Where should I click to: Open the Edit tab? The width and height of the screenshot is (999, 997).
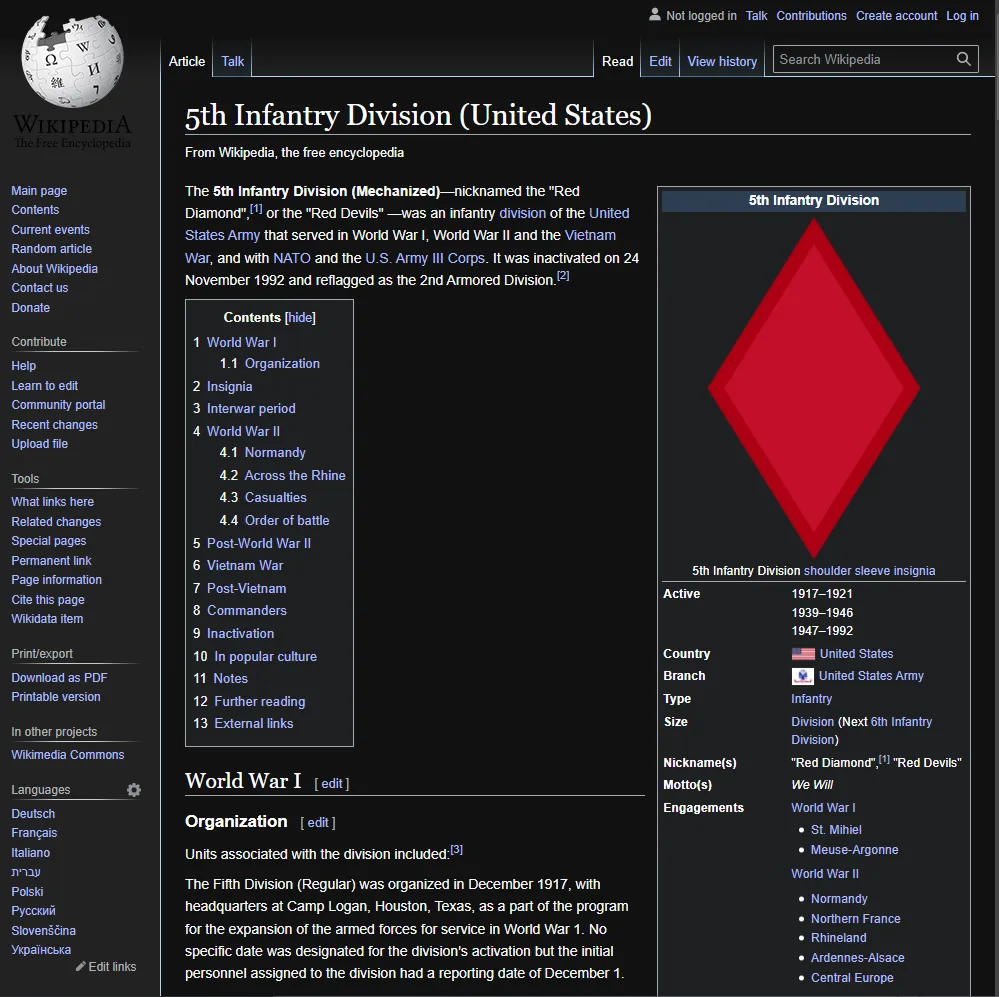click(x=660, y=61)
